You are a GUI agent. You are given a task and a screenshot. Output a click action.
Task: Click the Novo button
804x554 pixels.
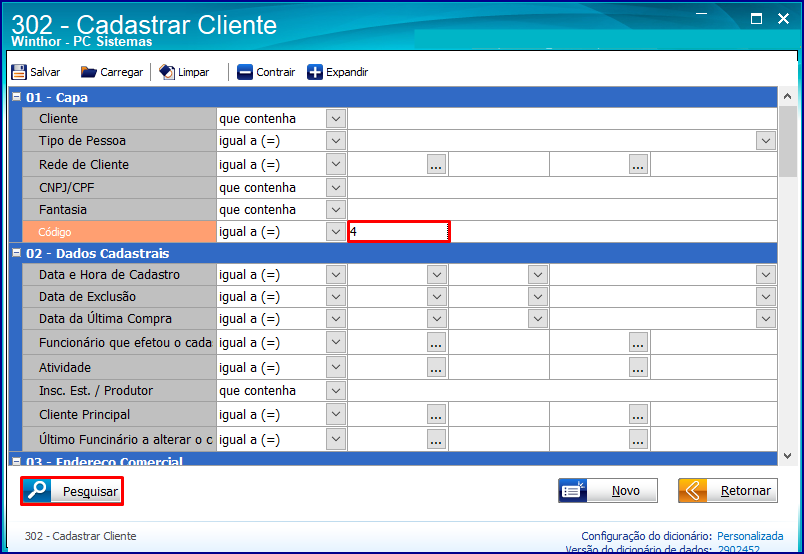coord(608,490)
